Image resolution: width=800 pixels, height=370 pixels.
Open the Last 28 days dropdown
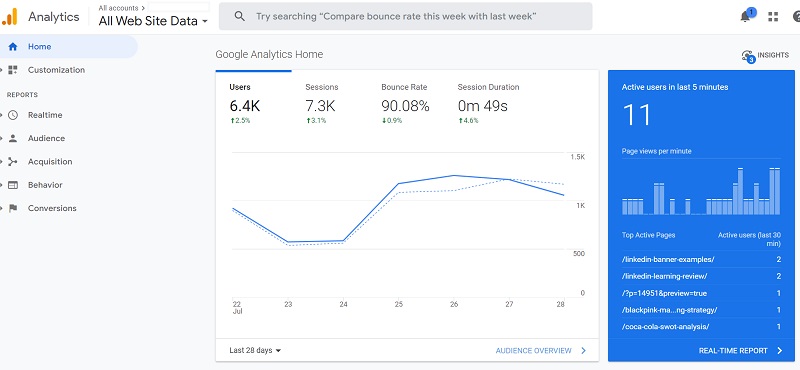(255, 351)
